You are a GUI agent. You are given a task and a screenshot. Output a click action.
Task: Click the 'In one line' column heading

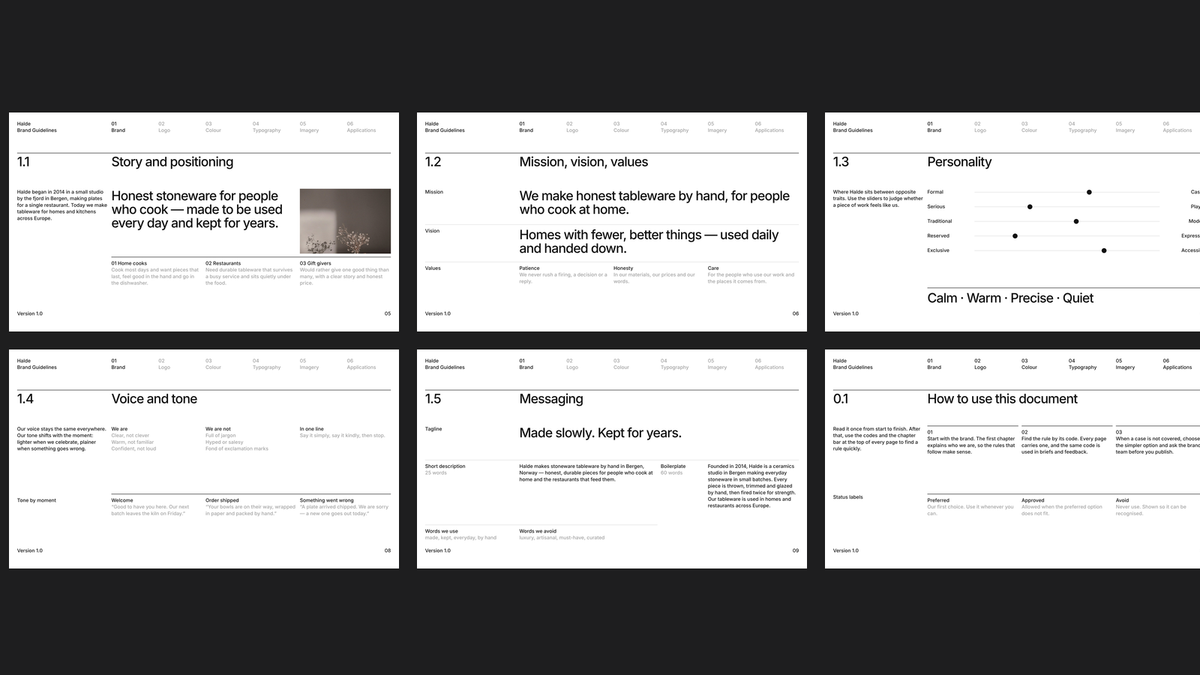[312, 429]
